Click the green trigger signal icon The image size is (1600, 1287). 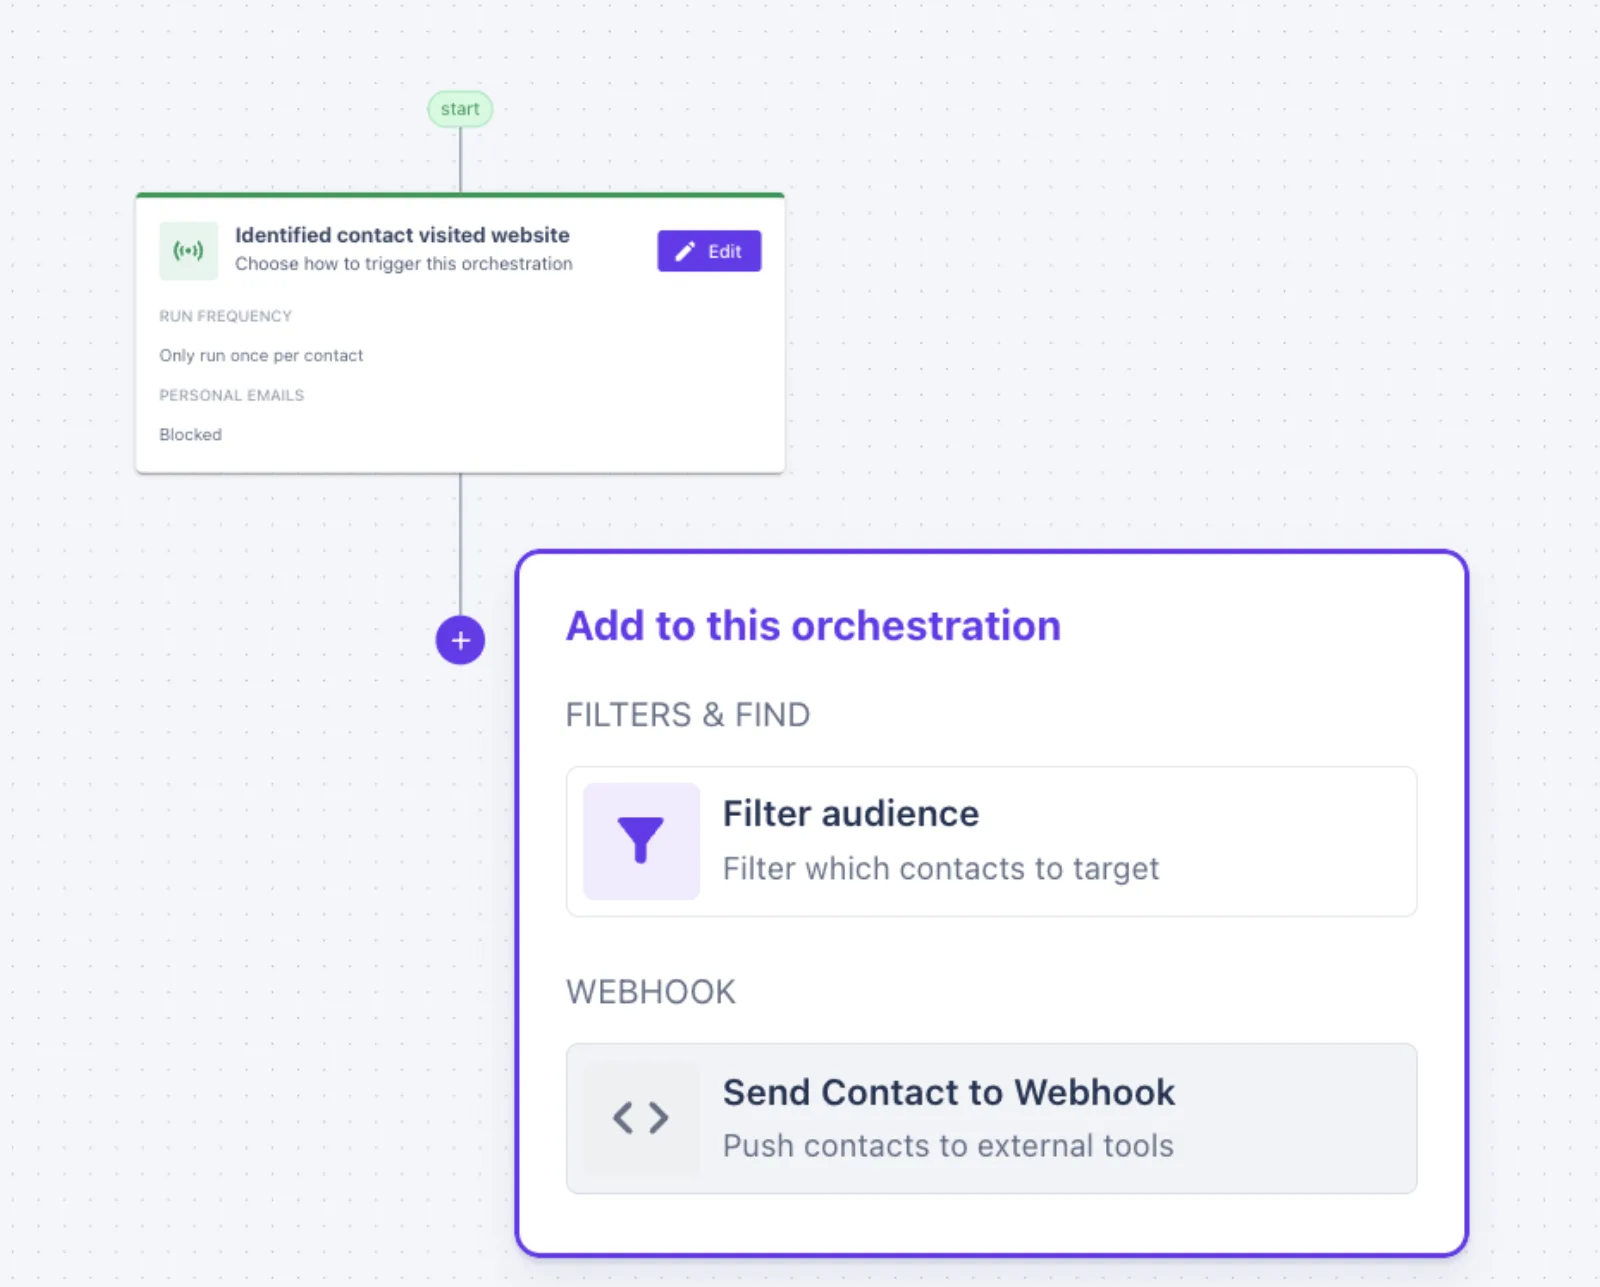tap(188, 250)
